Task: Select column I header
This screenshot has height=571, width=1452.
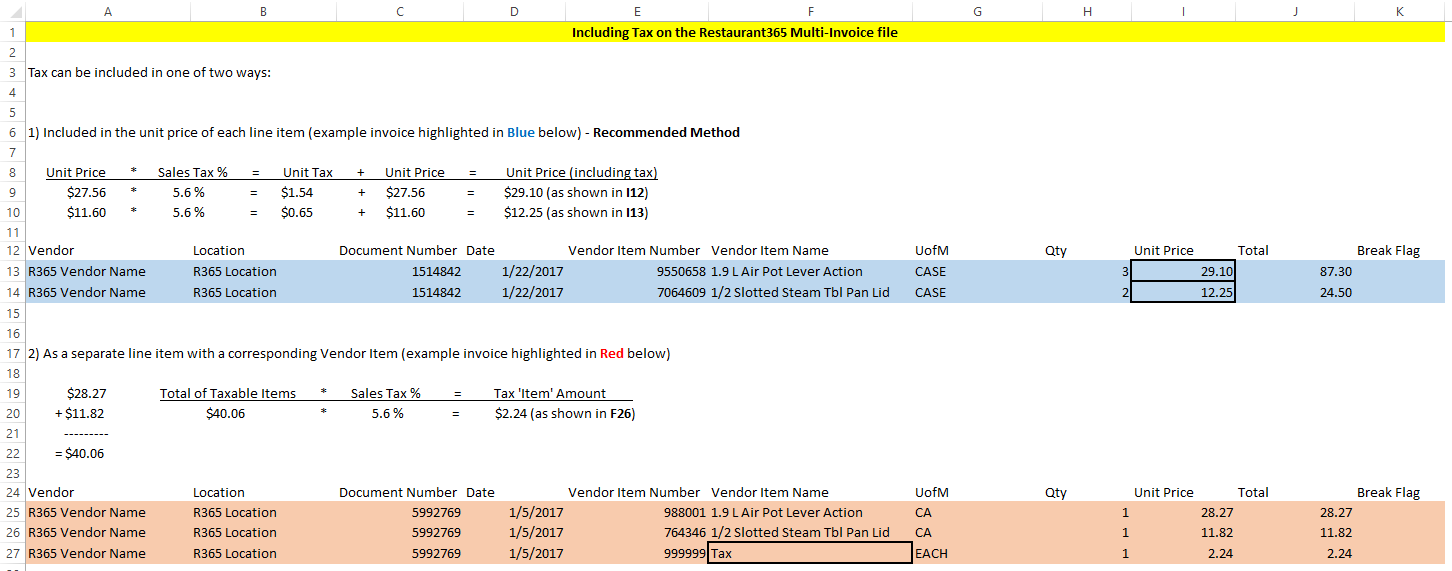Action: pos(1183,11)
